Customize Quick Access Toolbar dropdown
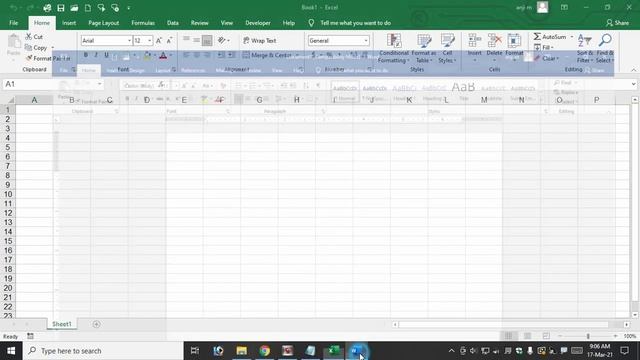This screenshot has width=640, height=360. click(x=129, y=8)
